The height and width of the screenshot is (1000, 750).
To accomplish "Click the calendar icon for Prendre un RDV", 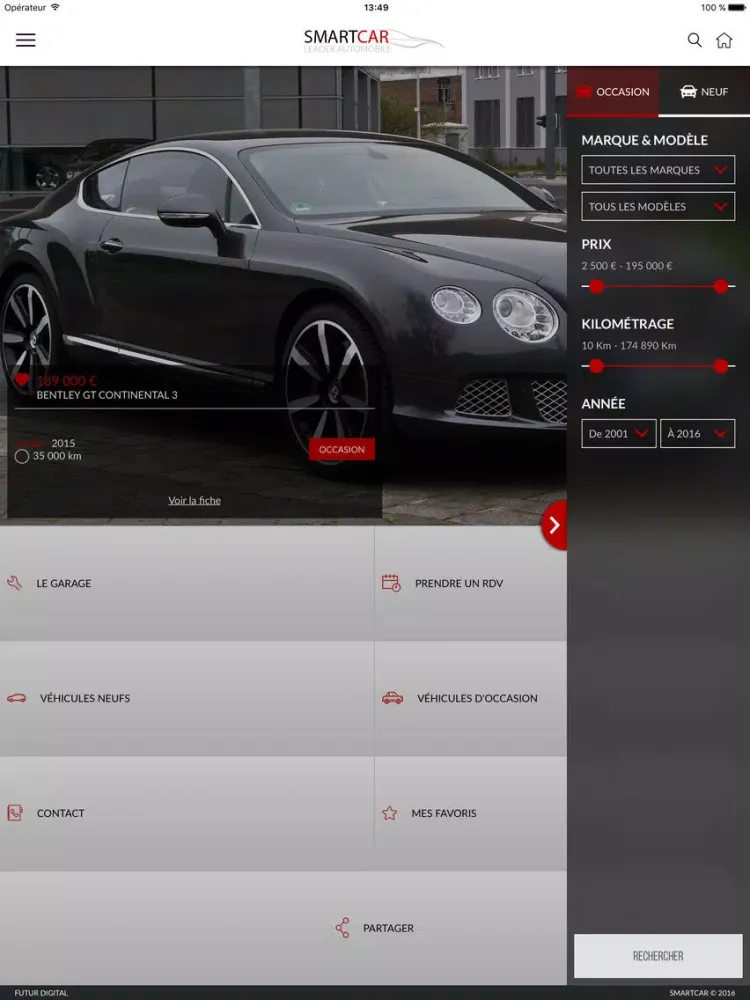I will click(x=391, y=582).
